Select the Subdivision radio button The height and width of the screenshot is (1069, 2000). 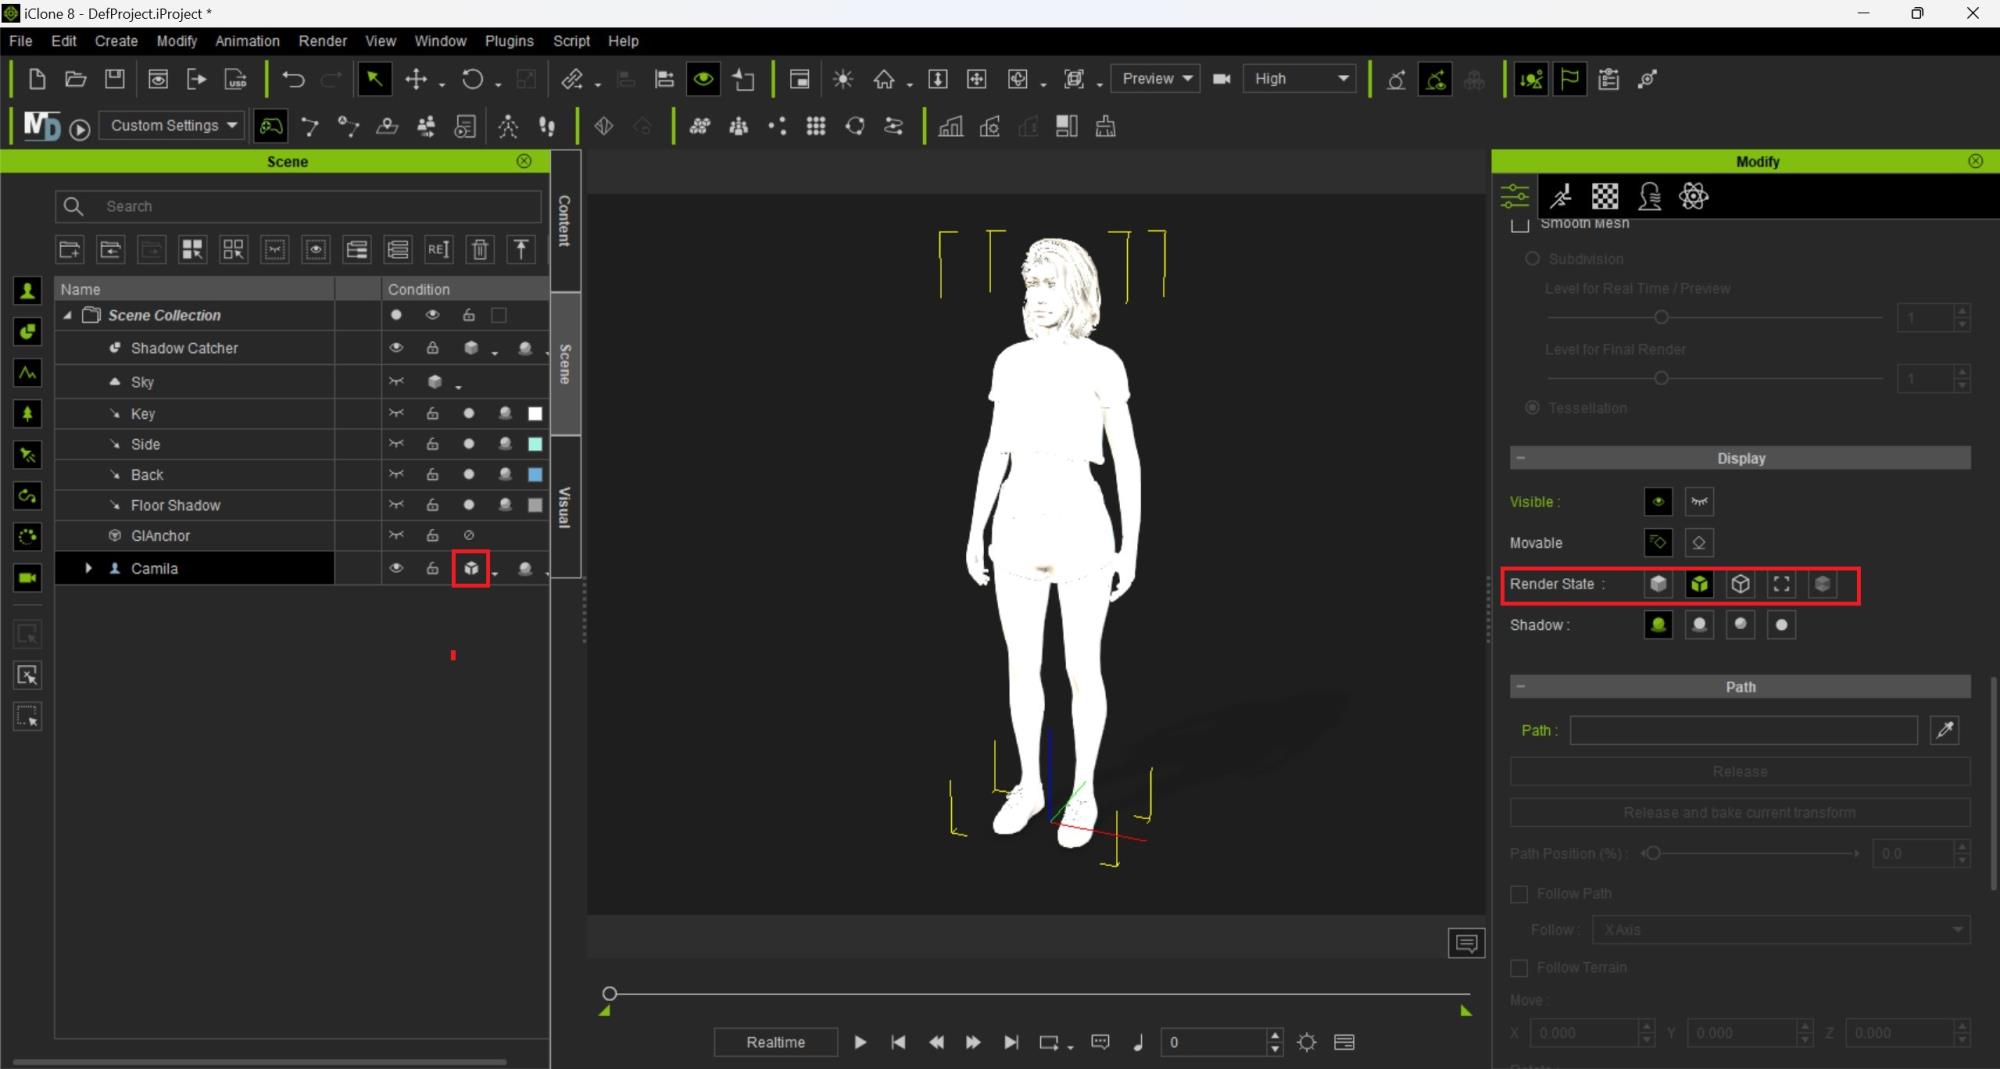[1532, 259]
